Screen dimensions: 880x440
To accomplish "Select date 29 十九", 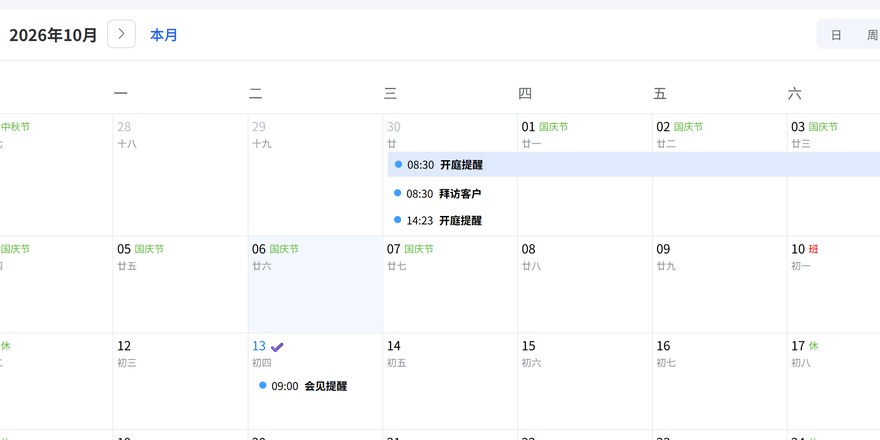I will [x=315, y=175].
